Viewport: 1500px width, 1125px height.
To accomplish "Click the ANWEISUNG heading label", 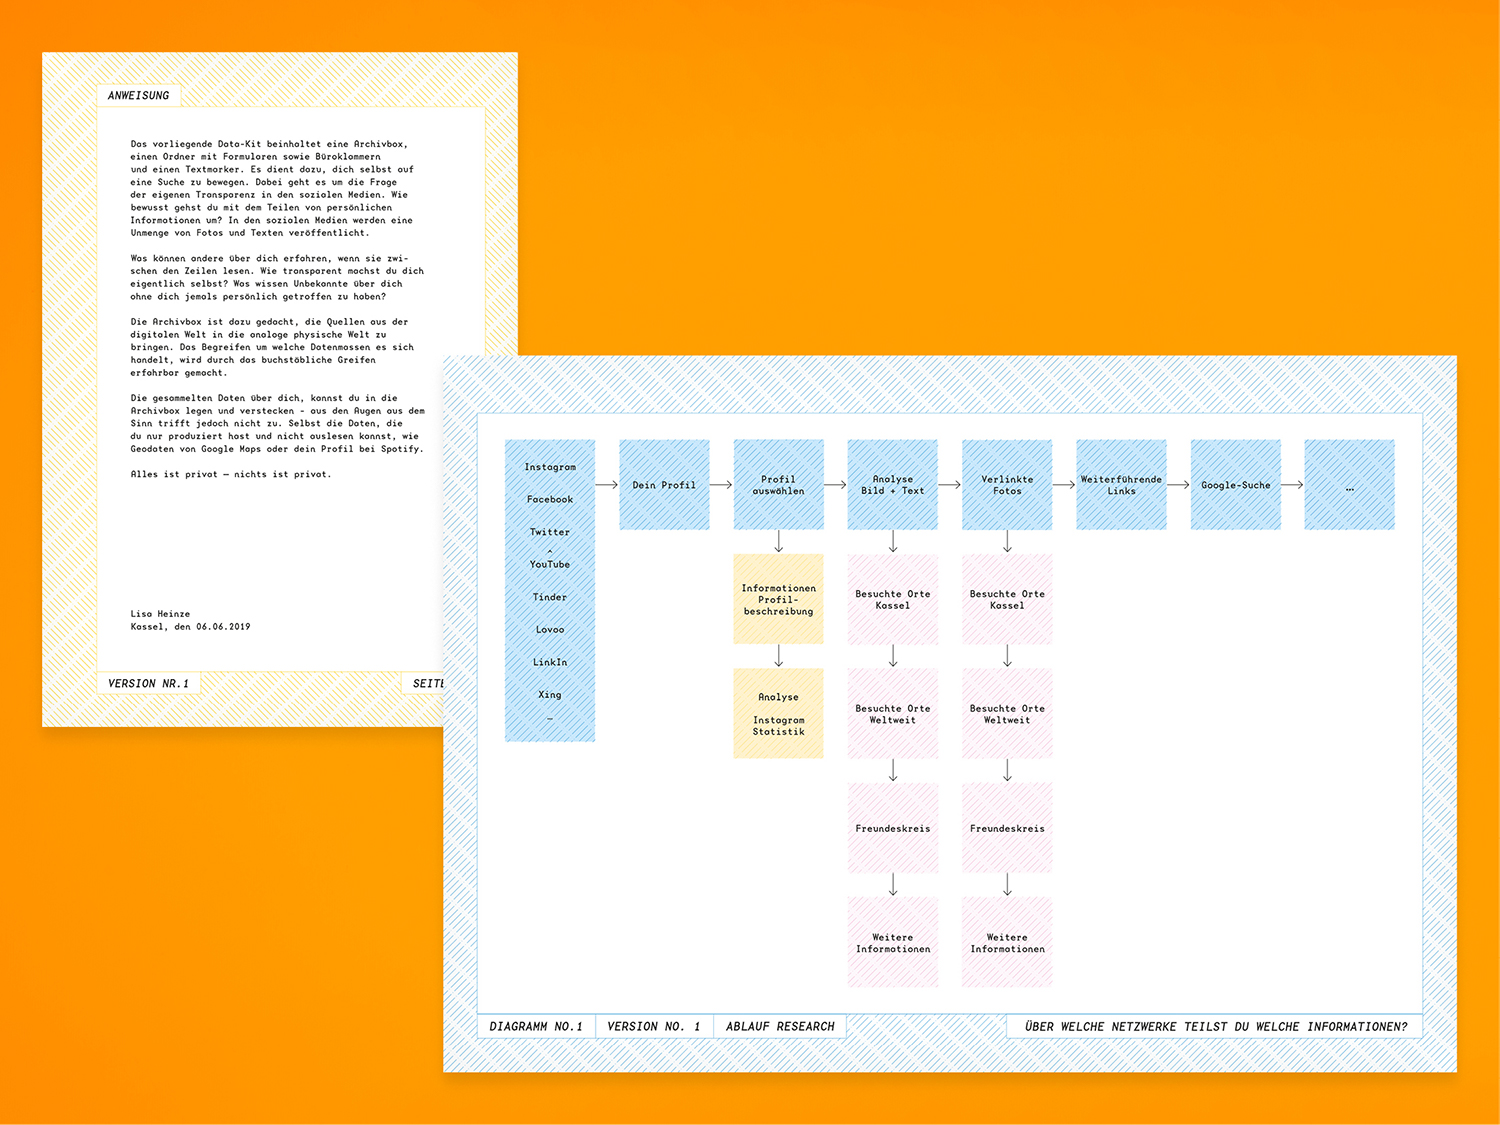I will [x=139, y=96].
